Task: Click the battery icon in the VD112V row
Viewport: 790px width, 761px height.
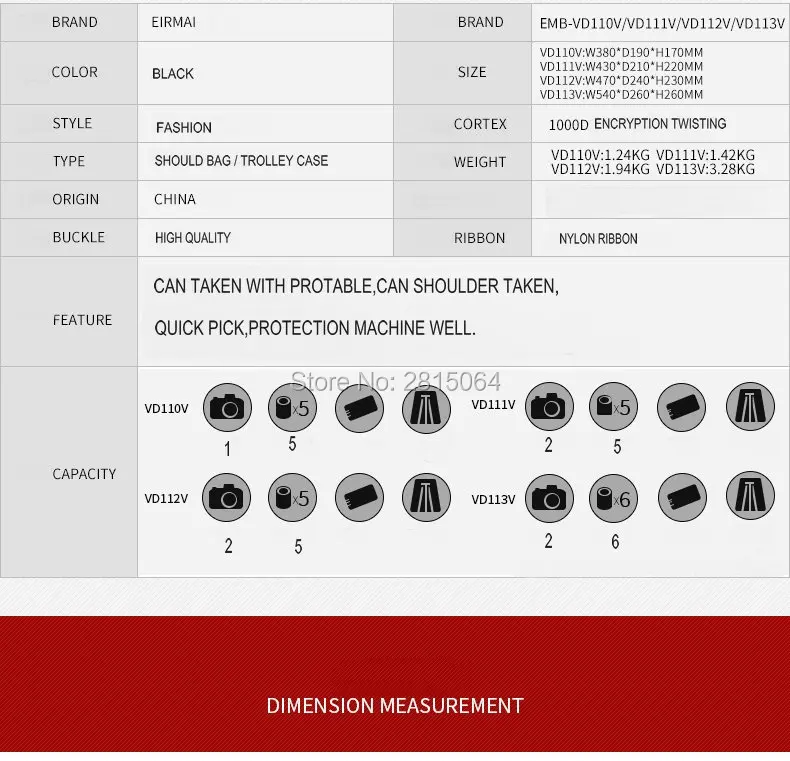Action: click(x=359, y=497)
